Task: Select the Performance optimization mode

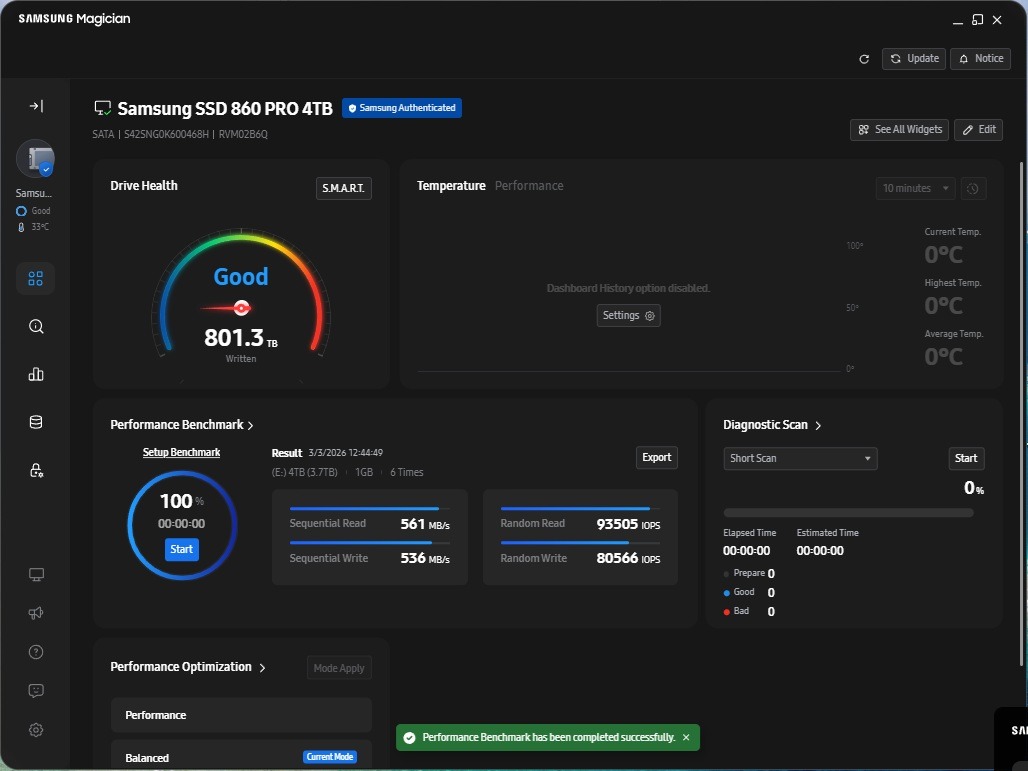Action: tap(241, 715)
